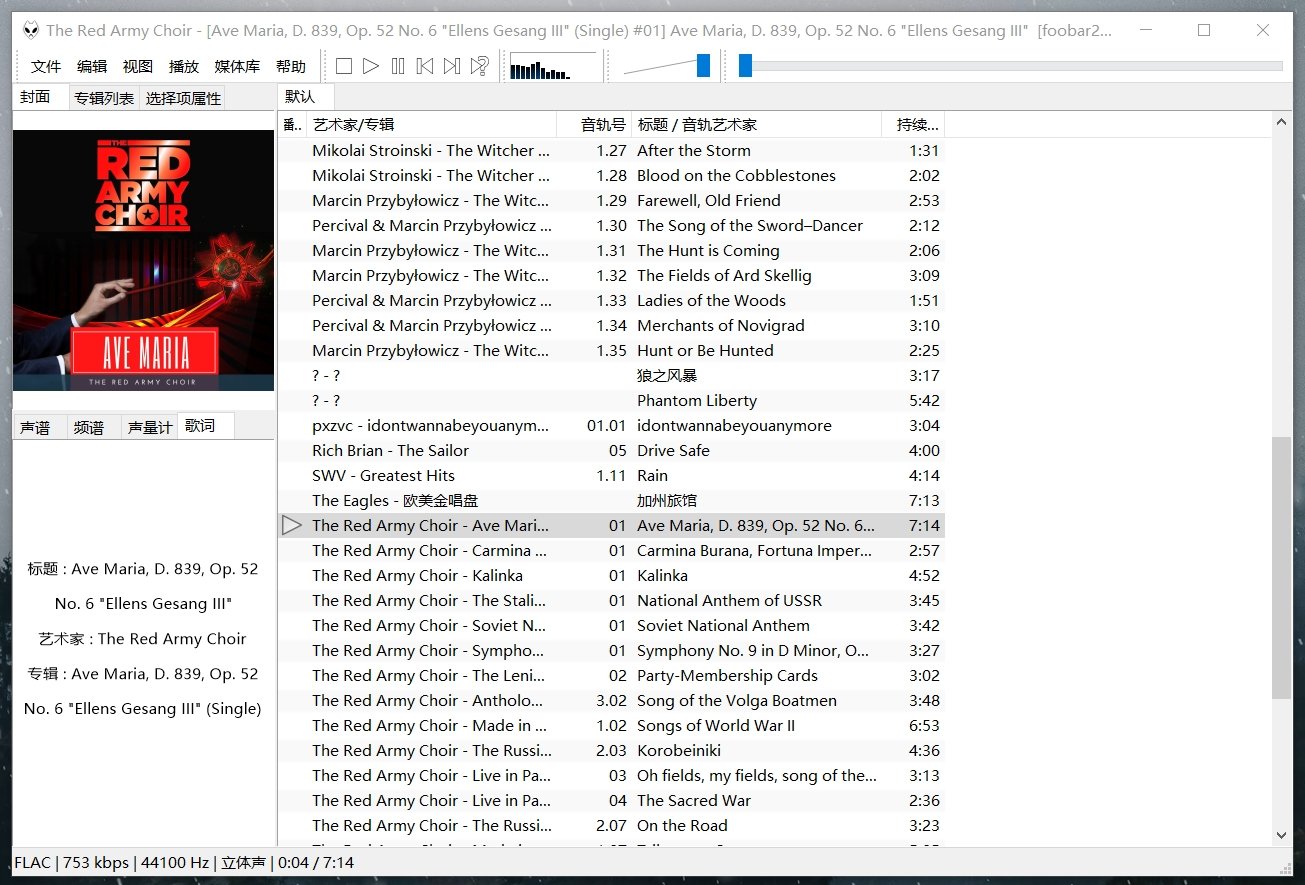The width and height of the screenshot is (1305, 885).
Task: Click the playlist scrollbar down arrow
Action: (1282, 835)
